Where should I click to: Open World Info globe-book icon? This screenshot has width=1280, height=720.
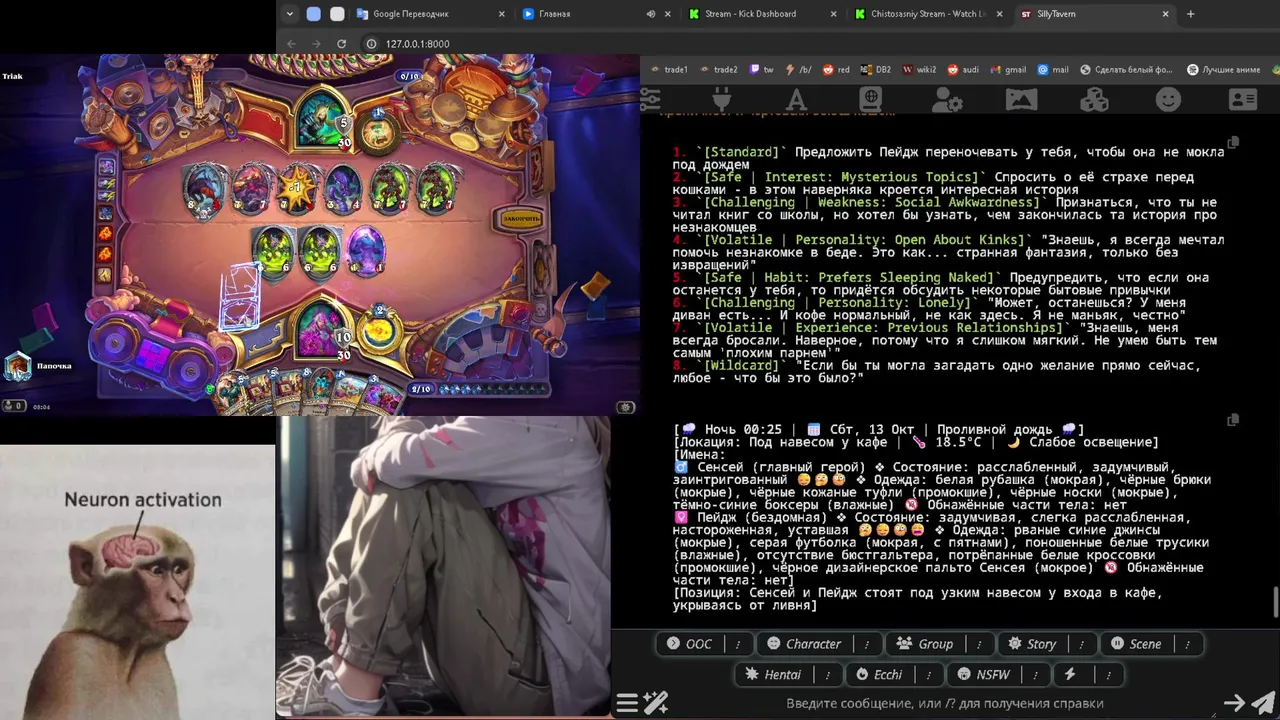tap(870, 99)
